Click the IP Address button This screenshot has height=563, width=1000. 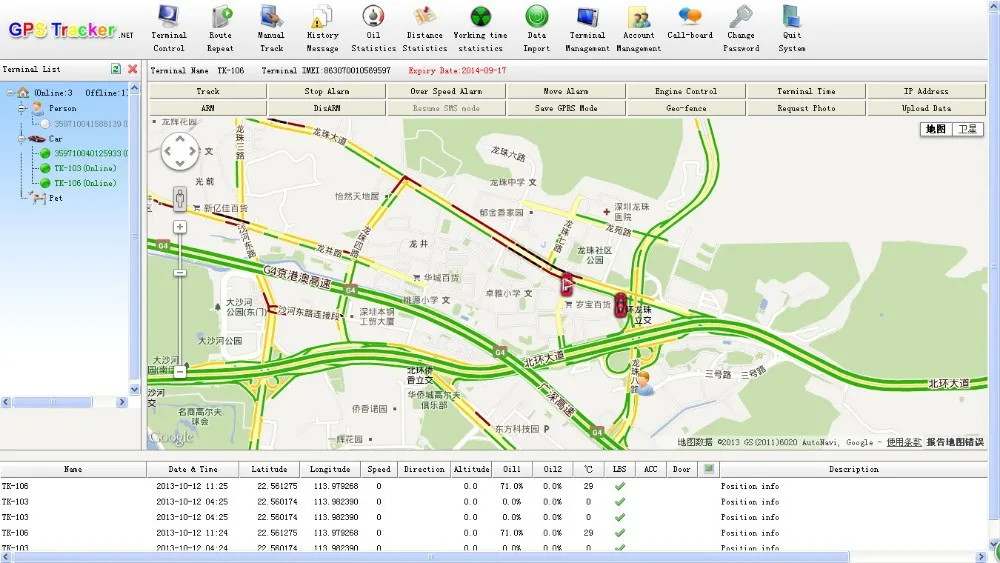click(x=926, y=91)
